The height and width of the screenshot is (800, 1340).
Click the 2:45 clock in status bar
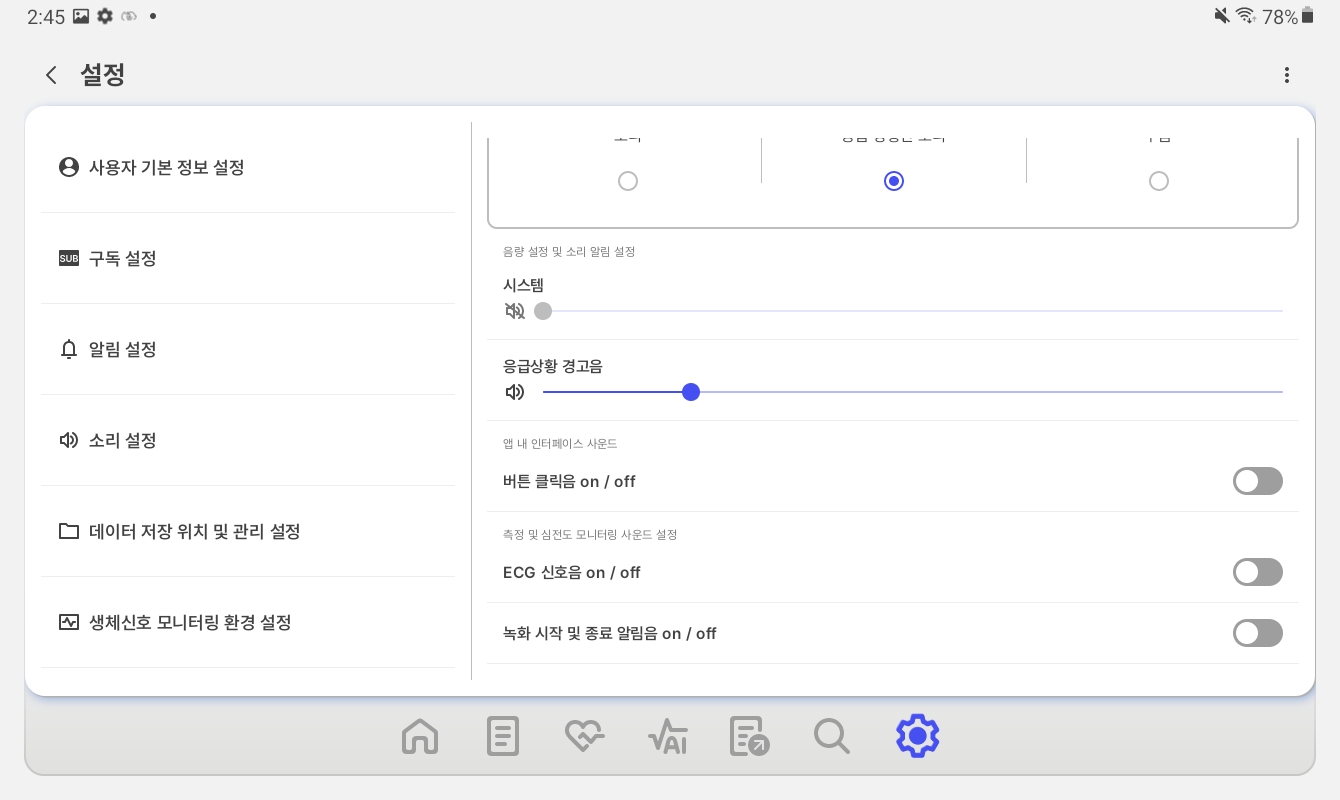click(46, 17)
